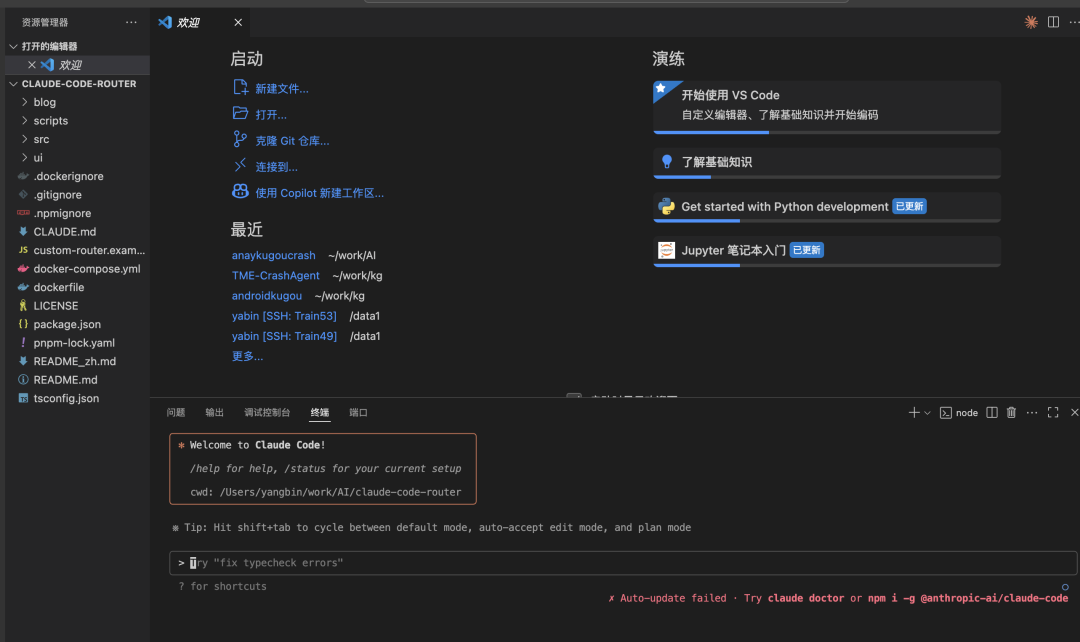This screenshot has width=1080, height=642.
Task: Add a new terminal with plus icon
Action: tap(913, 413)
